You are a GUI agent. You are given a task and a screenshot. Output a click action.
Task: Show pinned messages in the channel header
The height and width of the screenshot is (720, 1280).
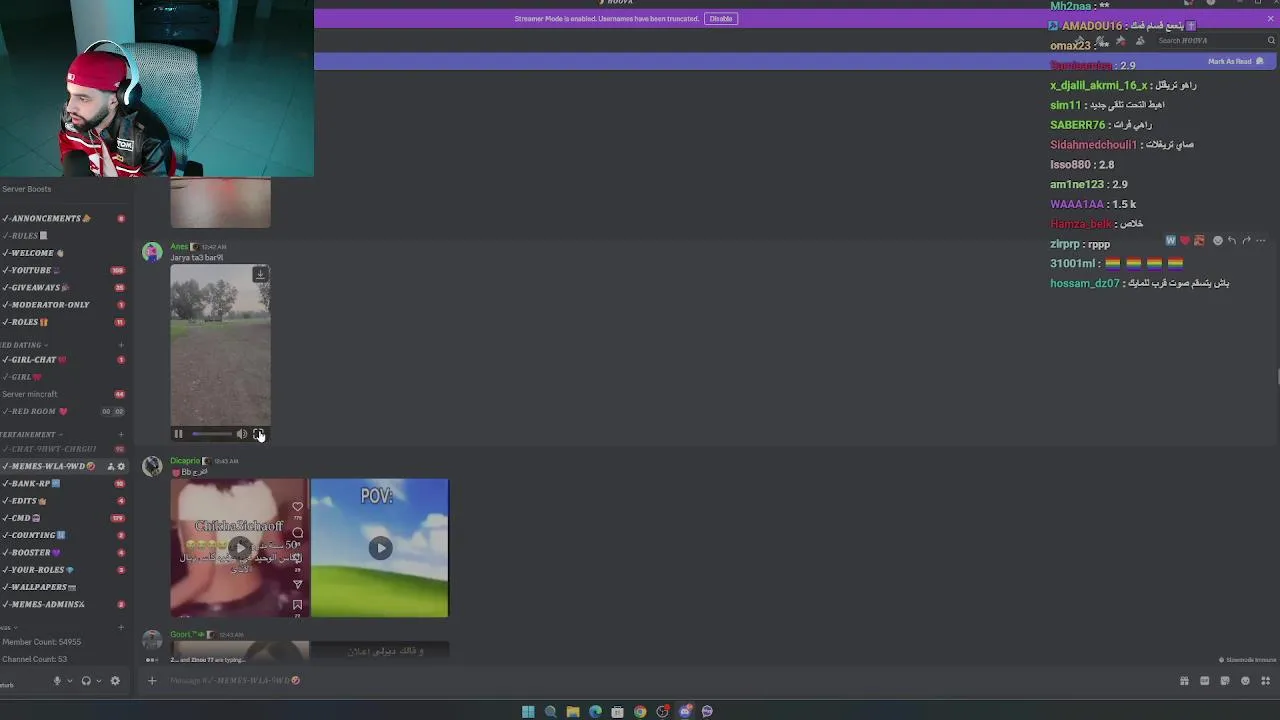(x=1120, y=41)
